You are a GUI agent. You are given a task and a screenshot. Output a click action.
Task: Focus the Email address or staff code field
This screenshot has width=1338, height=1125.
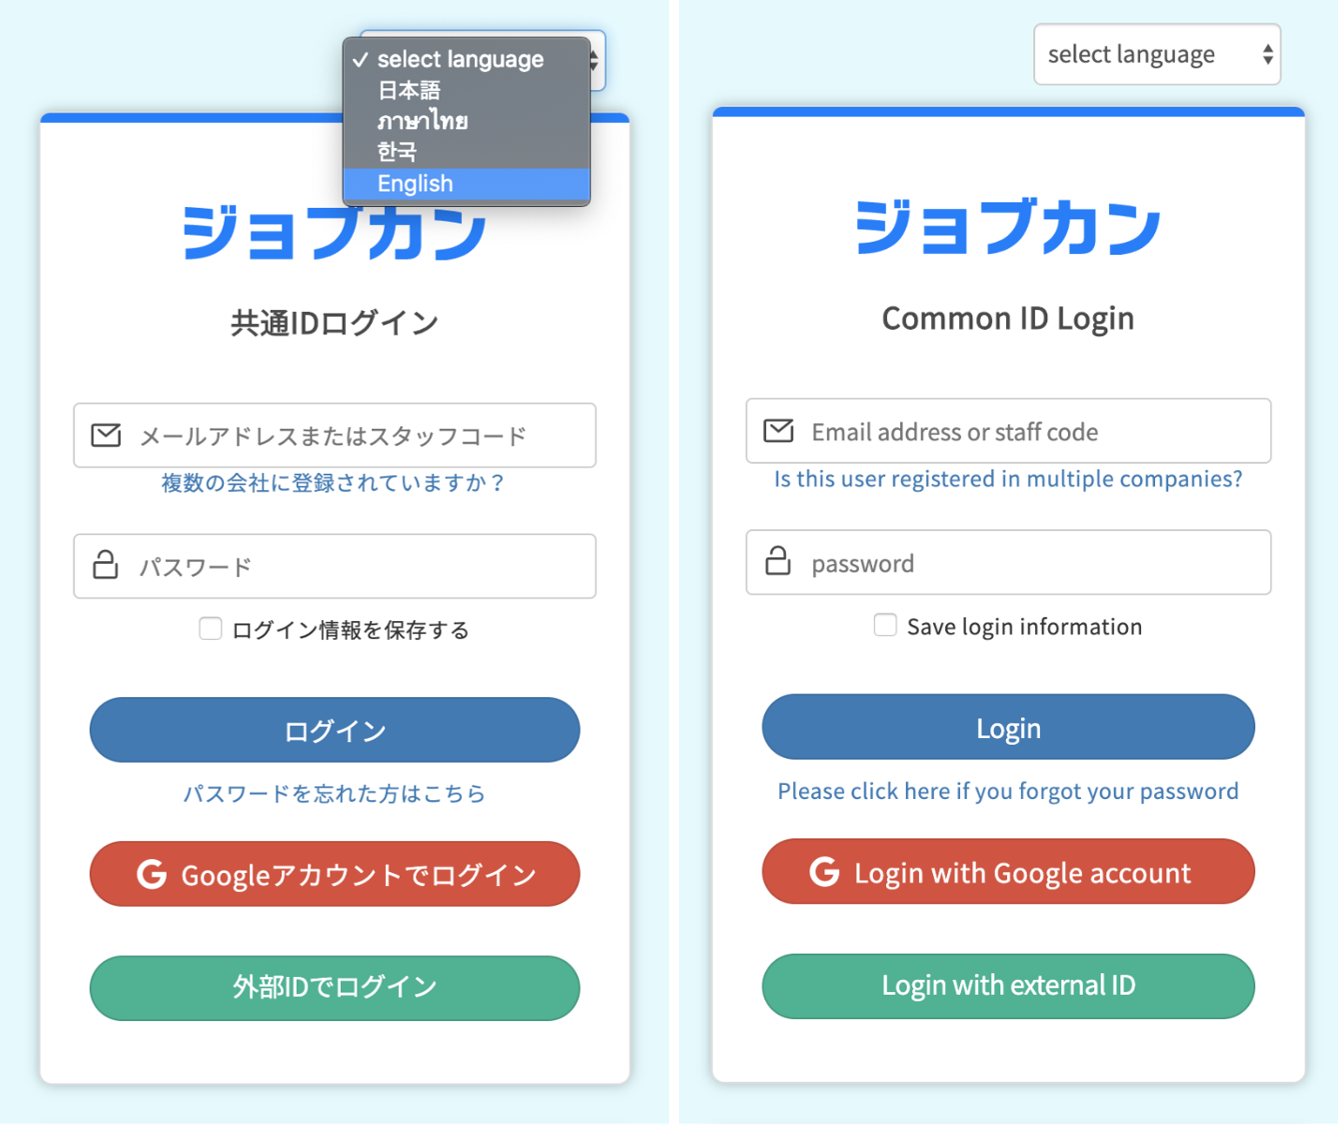click(x=1008, y=431)
